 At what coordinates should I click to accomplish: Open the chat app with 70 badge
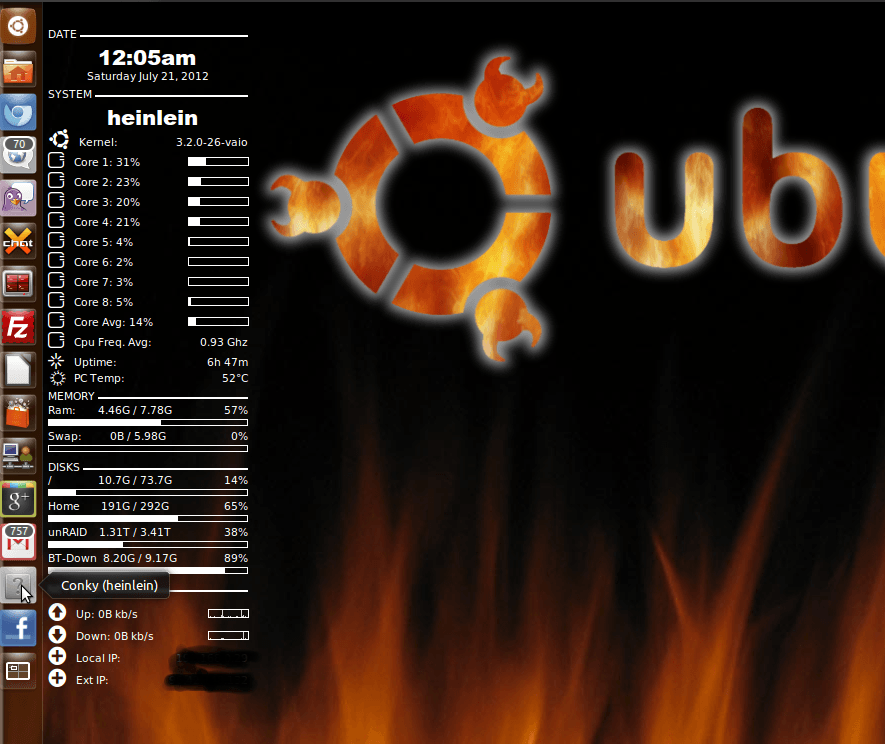point(18,154)
